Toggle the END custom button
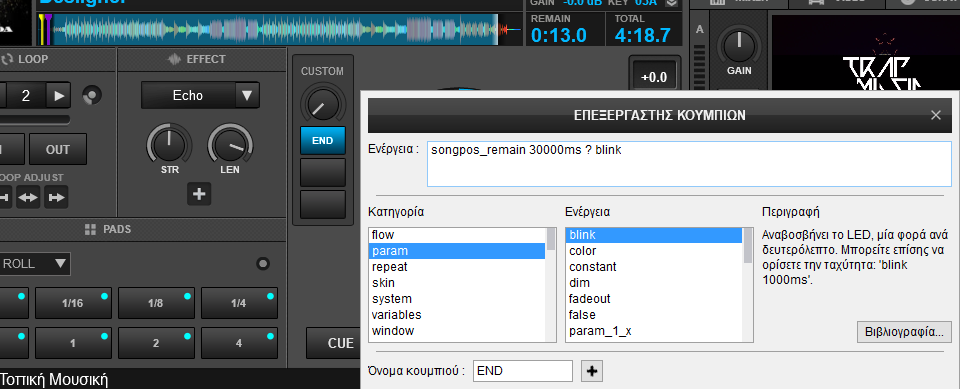The height and width of the screenshot is (389, 960). [x=323, y=140]
